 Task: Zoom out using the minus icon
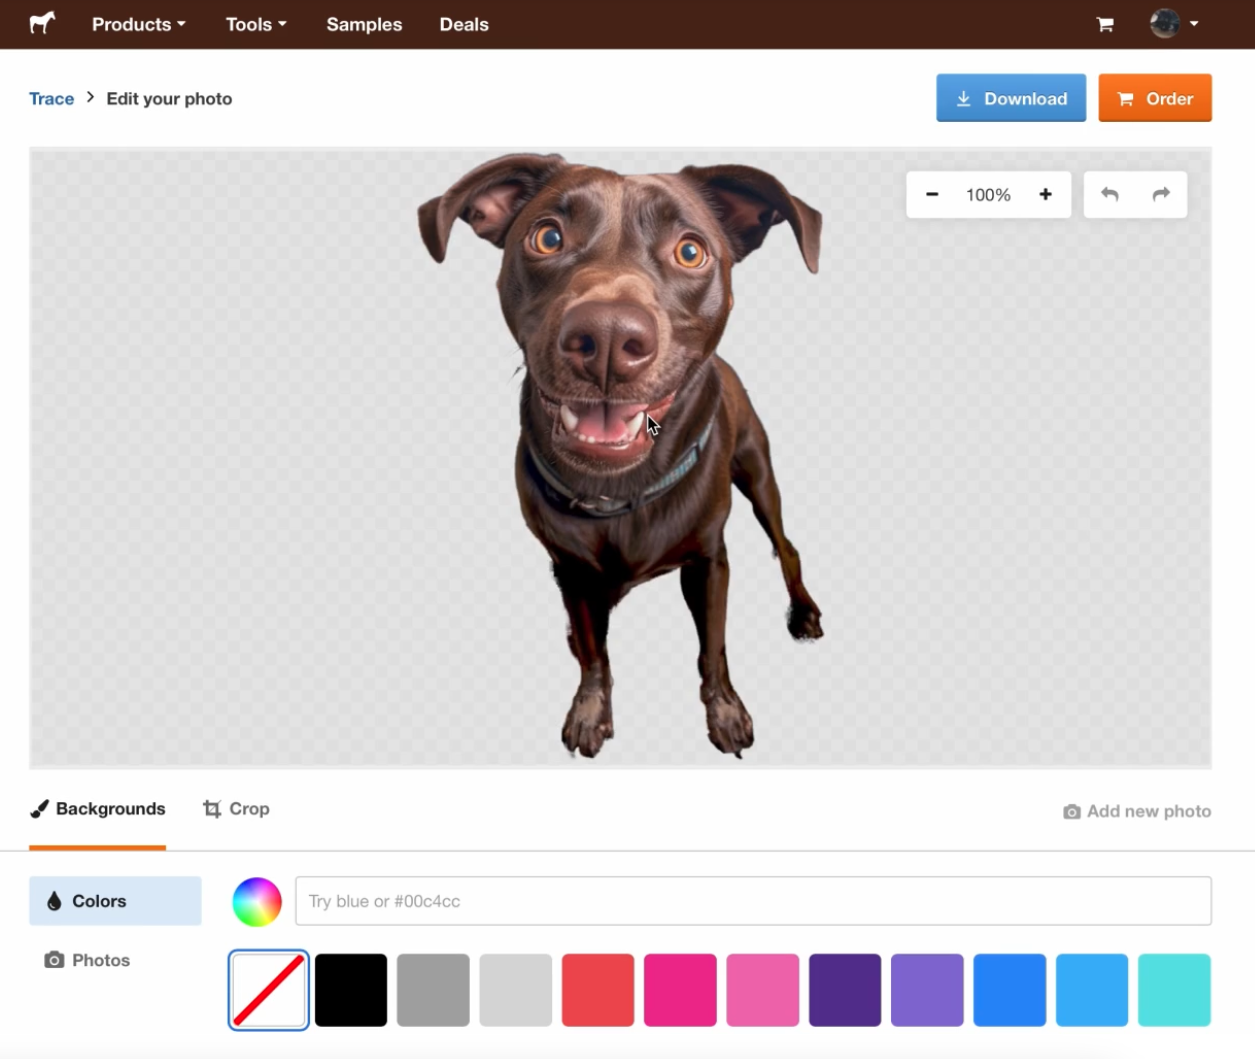pyautogui.click(x=932, y=194)
